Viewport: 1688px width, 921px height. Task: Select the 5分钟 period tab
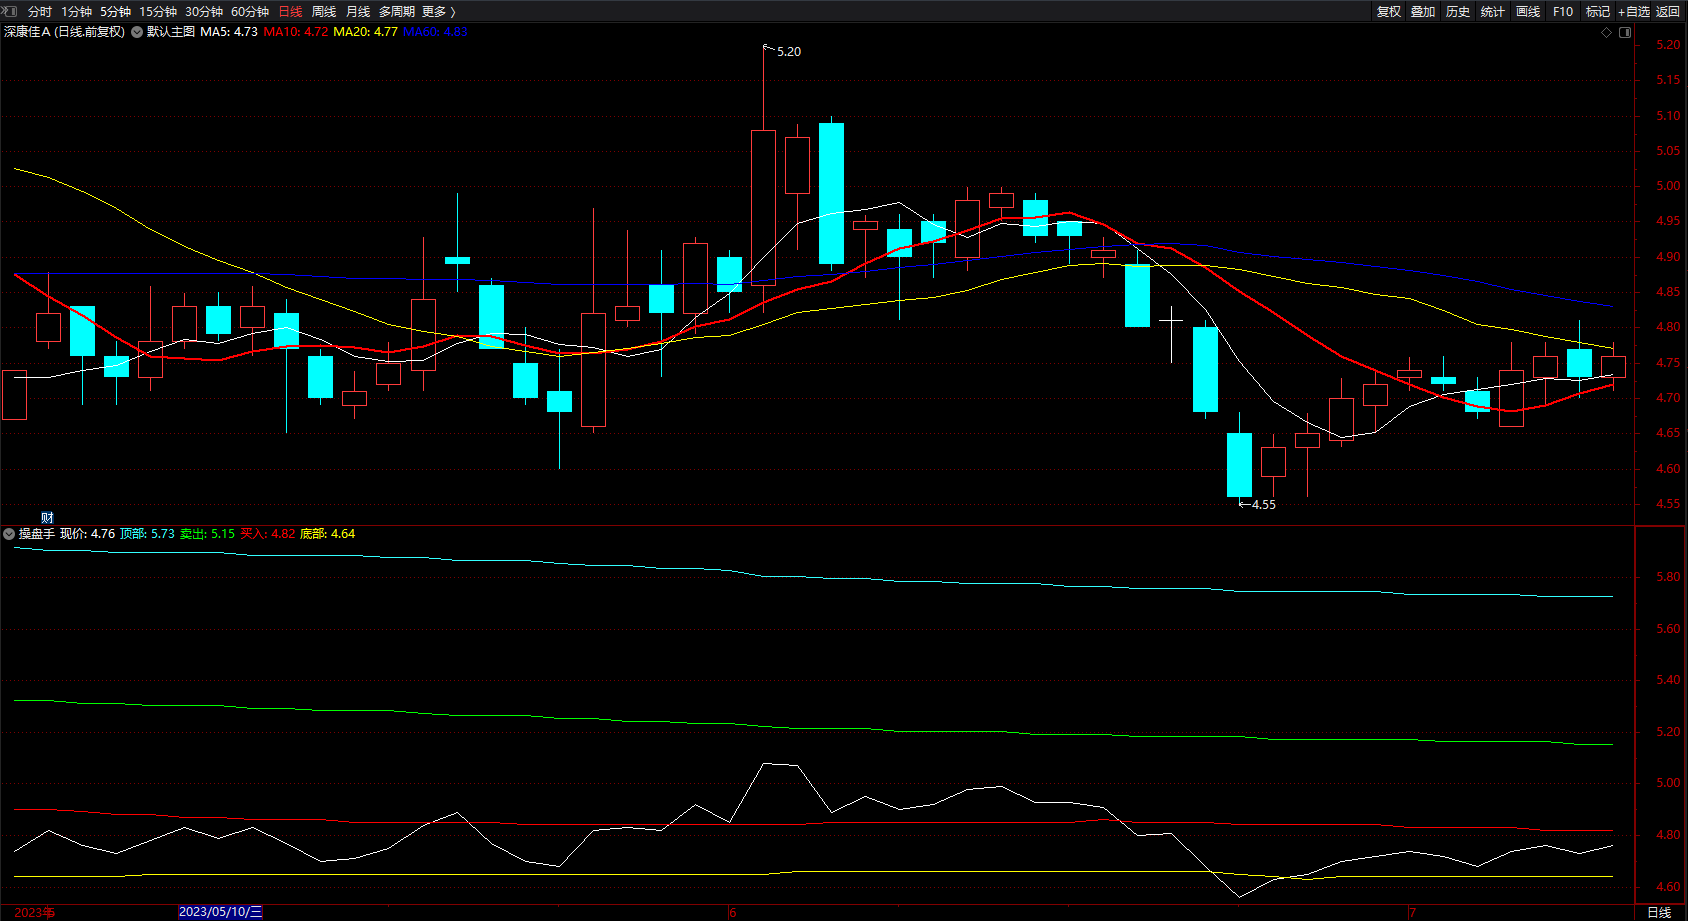[x=115, y=12]
